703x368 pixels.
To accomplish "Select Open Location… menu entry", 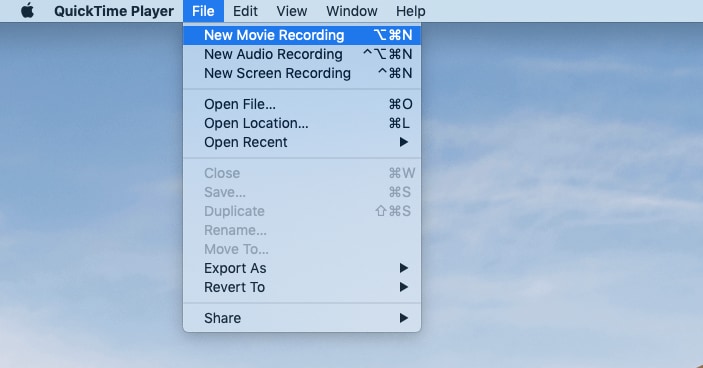I will pos(302,123).
